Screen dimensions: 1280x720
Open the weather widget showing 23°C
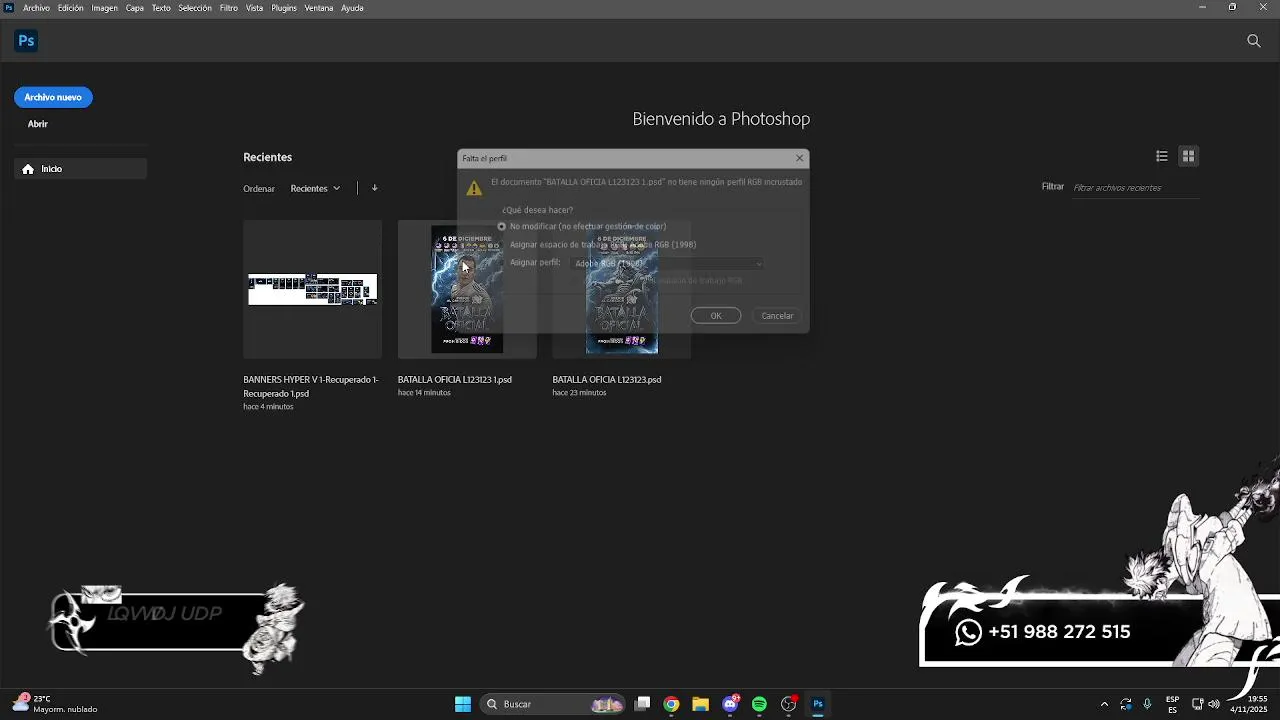pos(55,704)
